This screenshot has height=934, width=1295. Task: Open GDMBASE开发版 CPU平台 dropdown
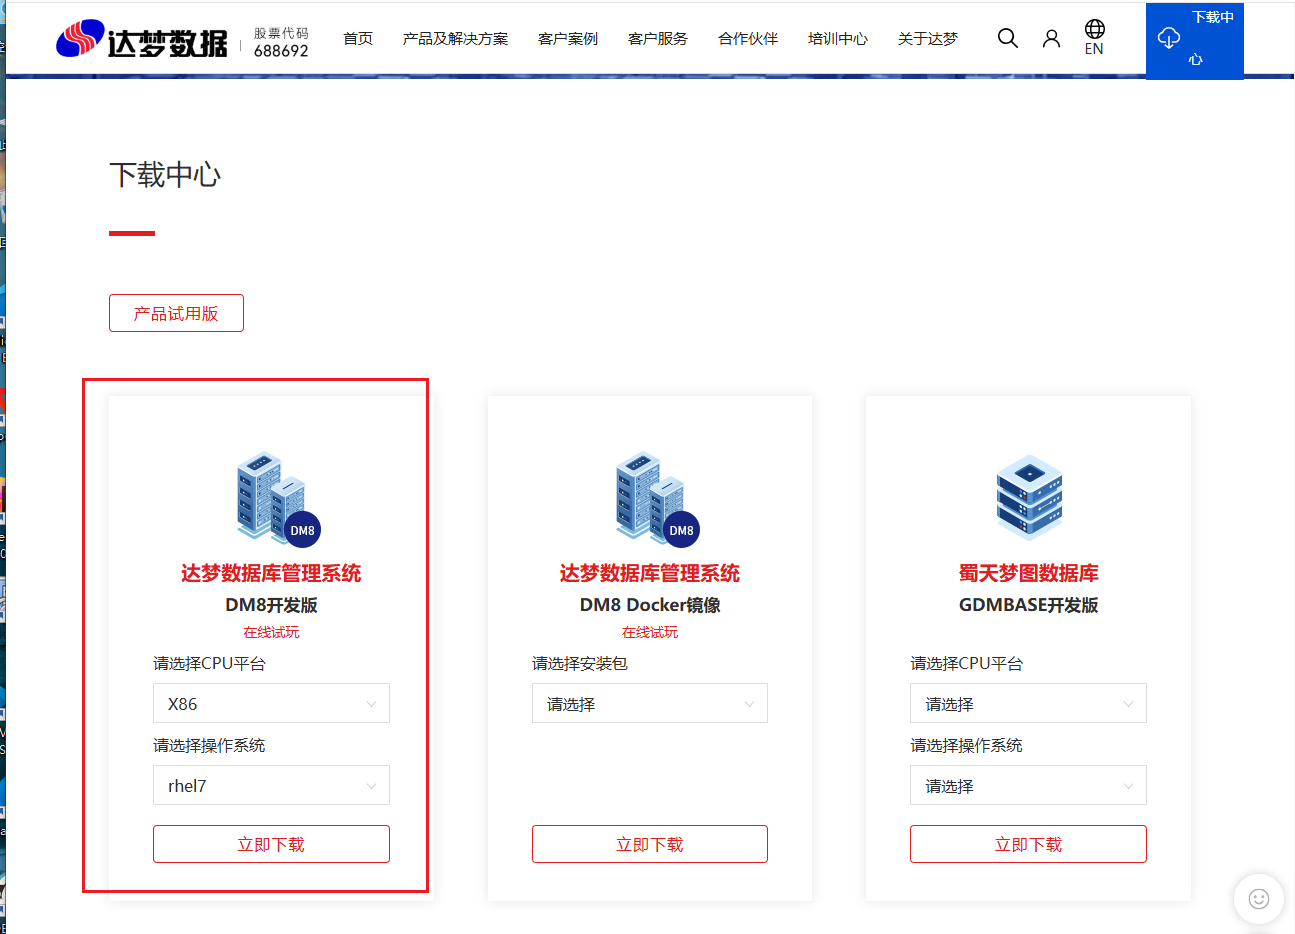pos(1028,703)
